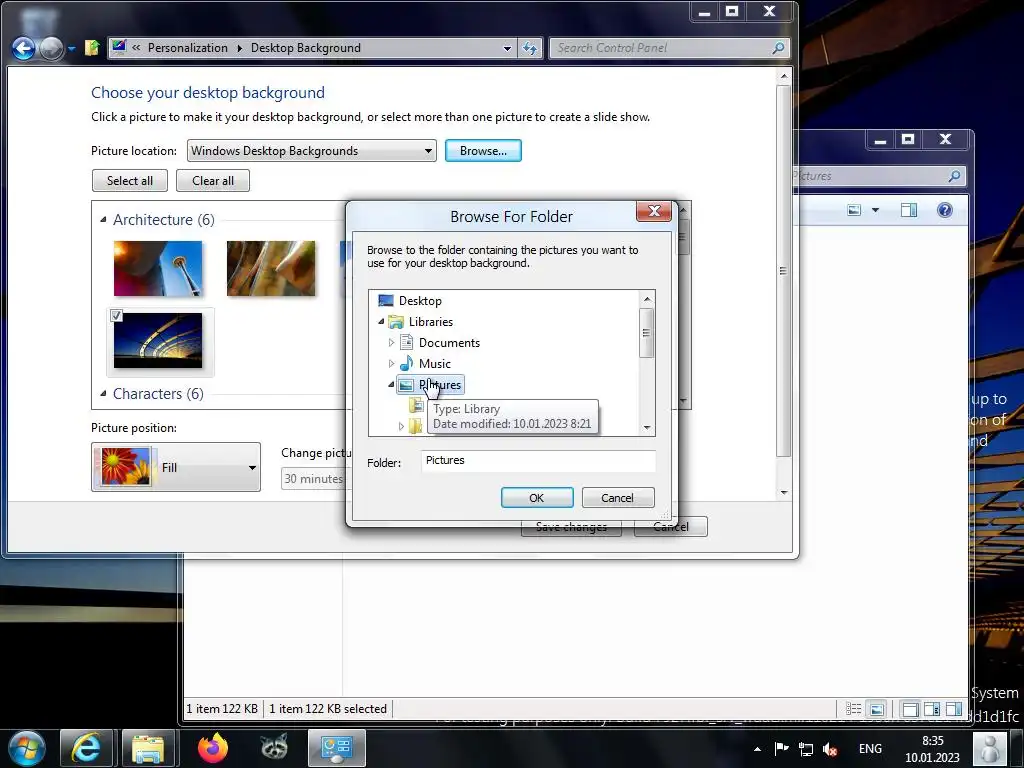
Task: Open the raccoon app on taskbar
Action: pos(274,748)
